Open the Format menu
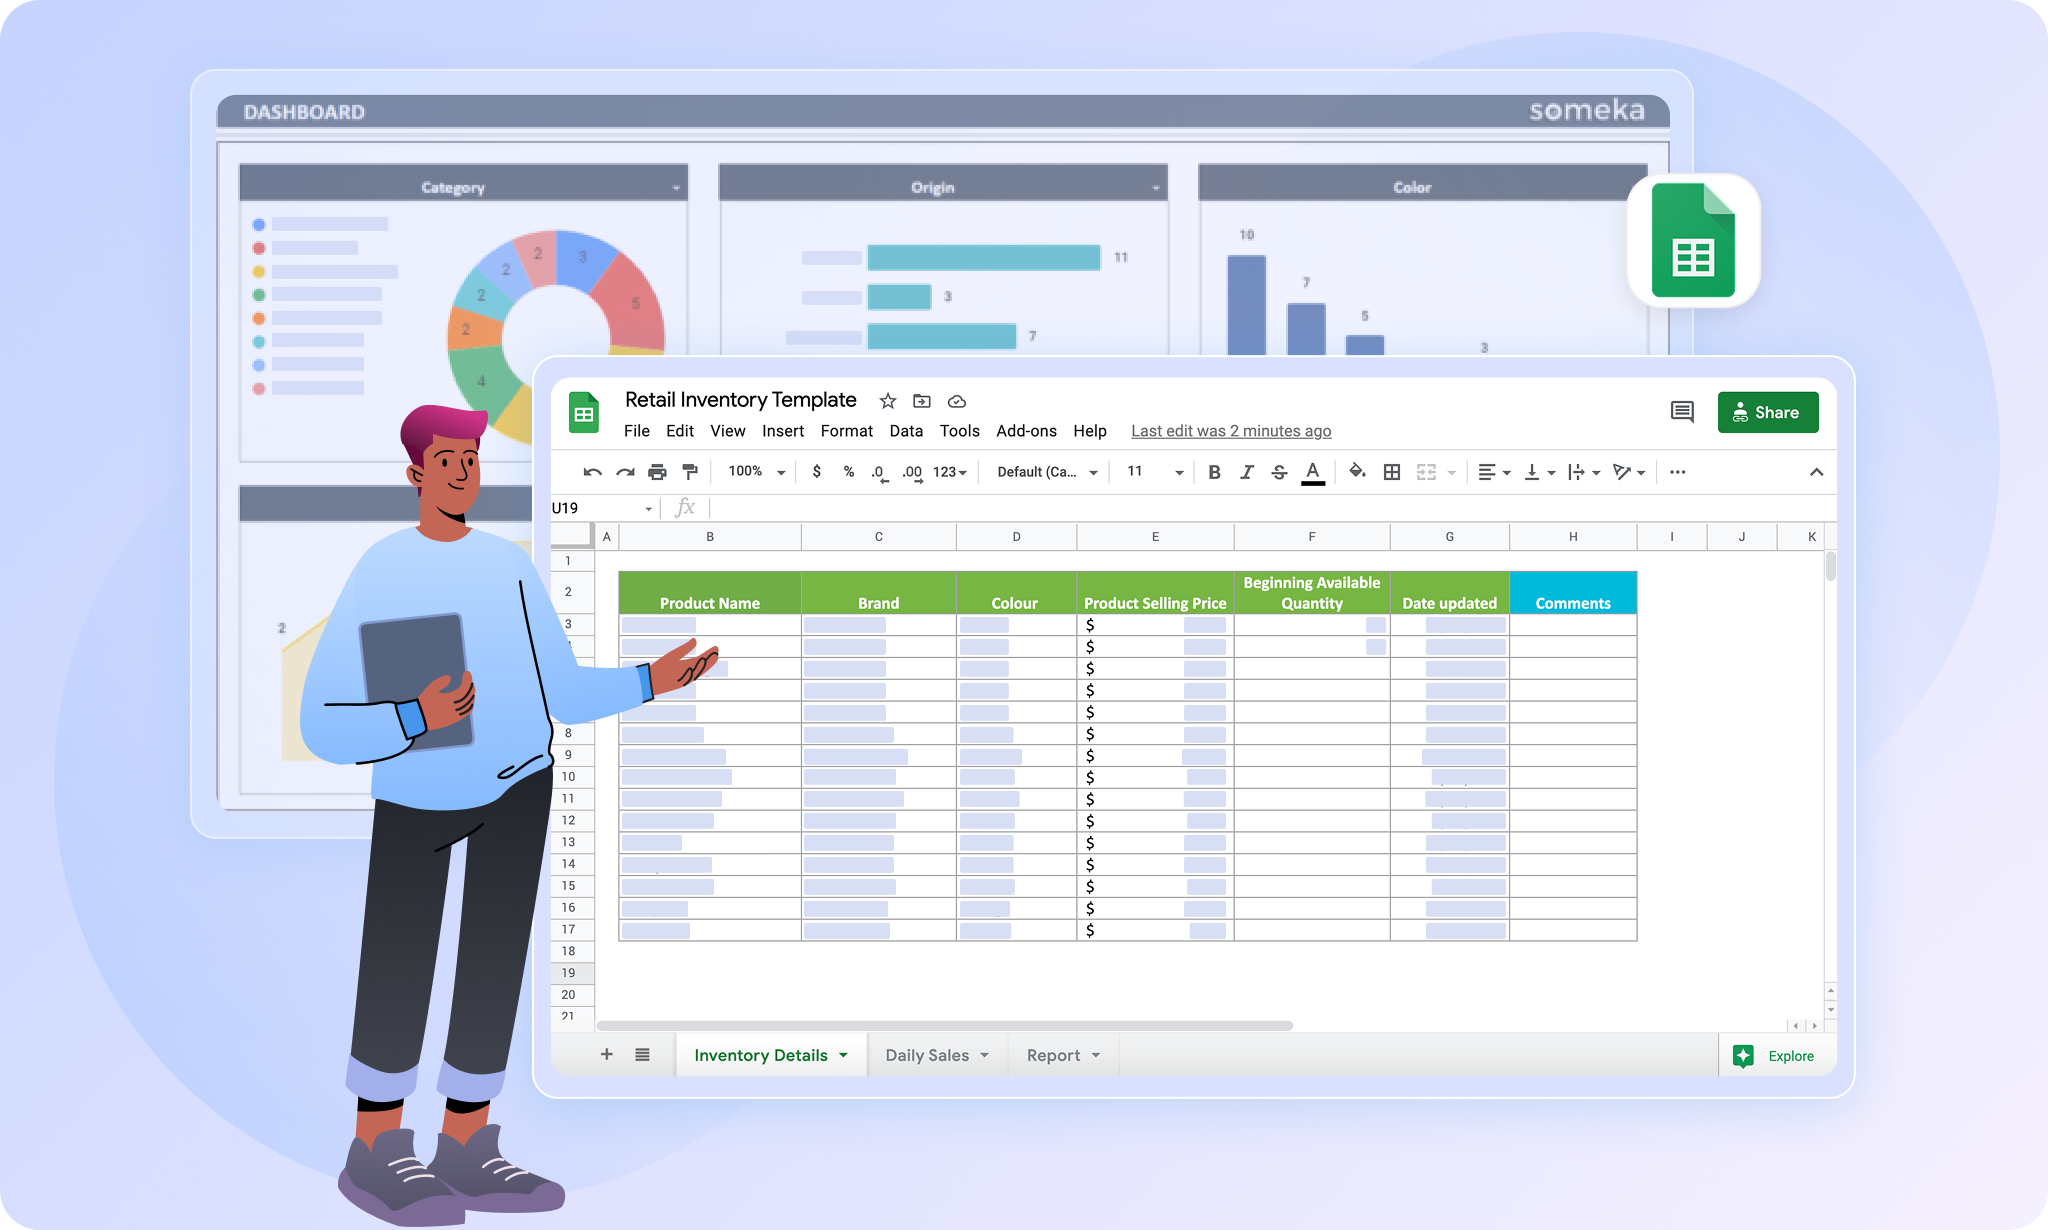The height and width of the screenshot is (1230, 2048). (846, 431)
